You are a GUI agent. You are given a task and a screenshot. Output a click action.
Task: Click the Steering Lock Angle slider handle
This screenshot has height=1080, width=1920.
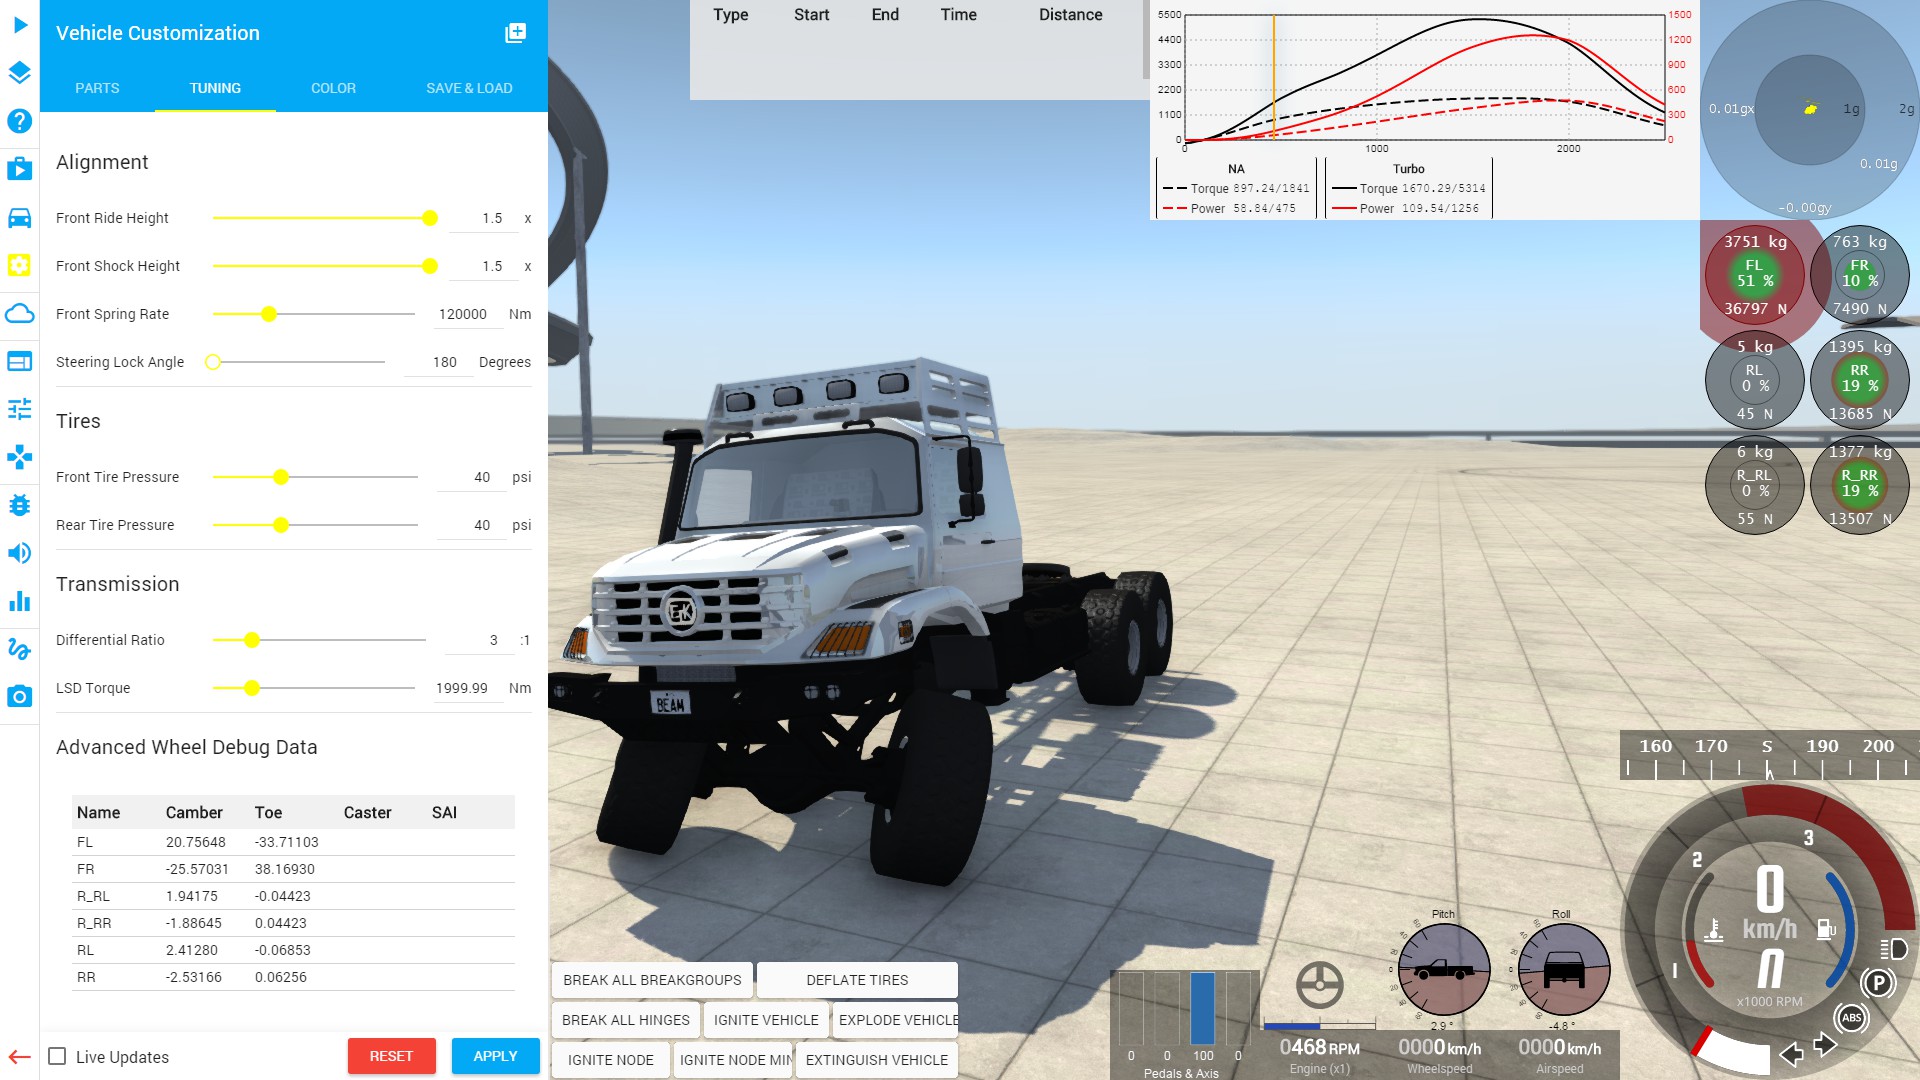point(213,362)
